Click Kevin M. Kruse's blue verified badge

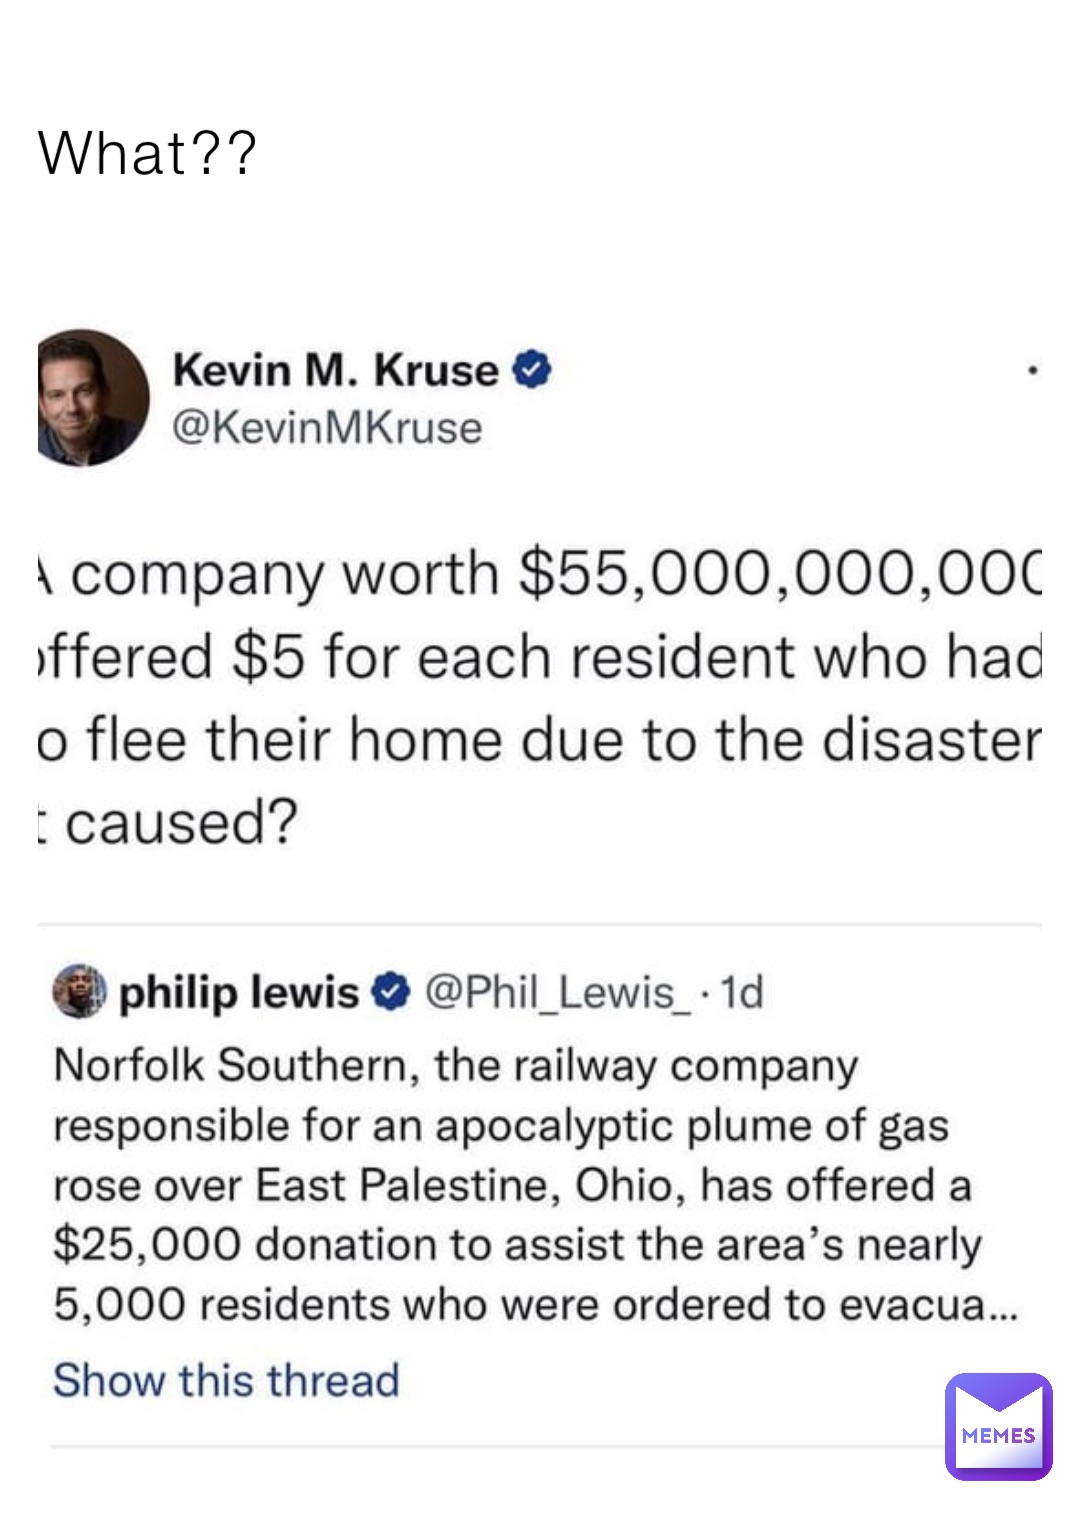[x=531, y=370]
